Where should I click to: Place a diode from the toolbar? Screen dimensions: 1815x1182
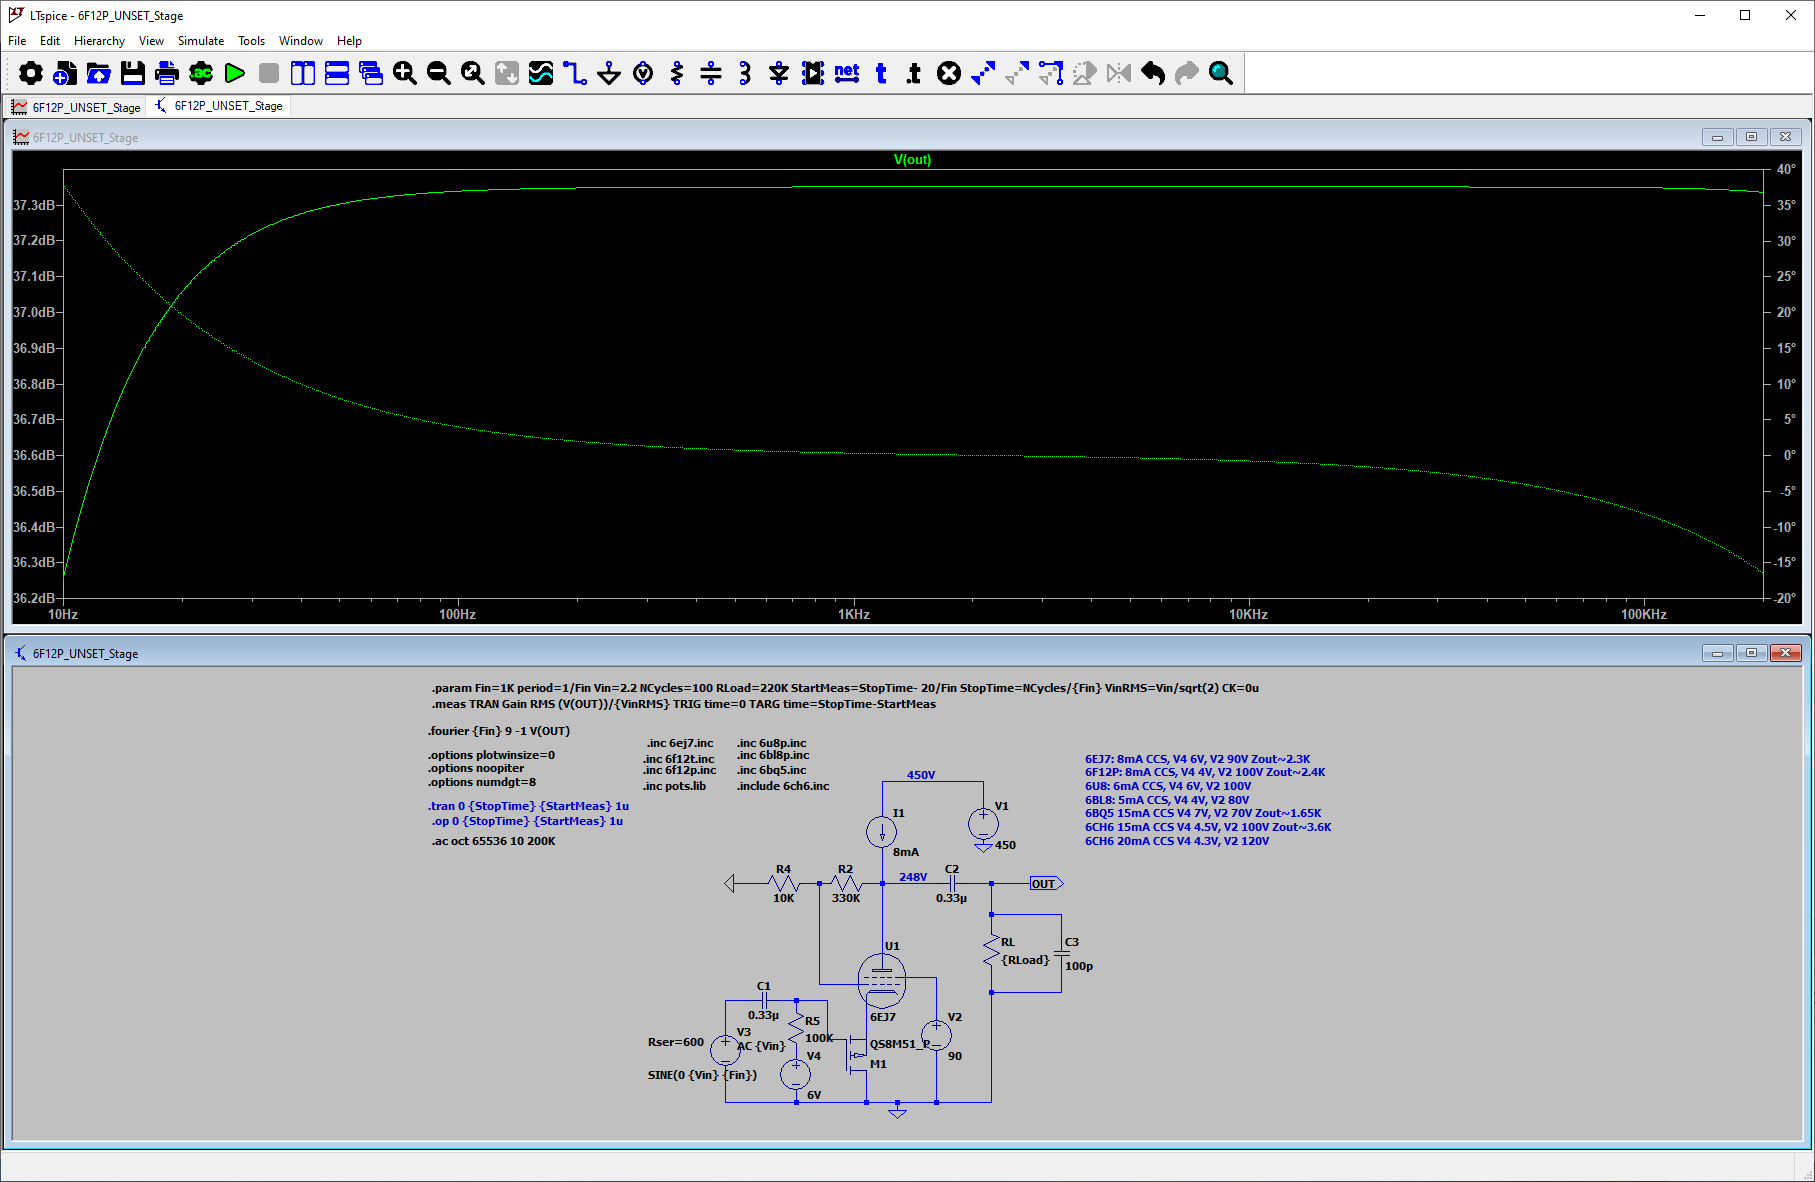coord(779,73)
